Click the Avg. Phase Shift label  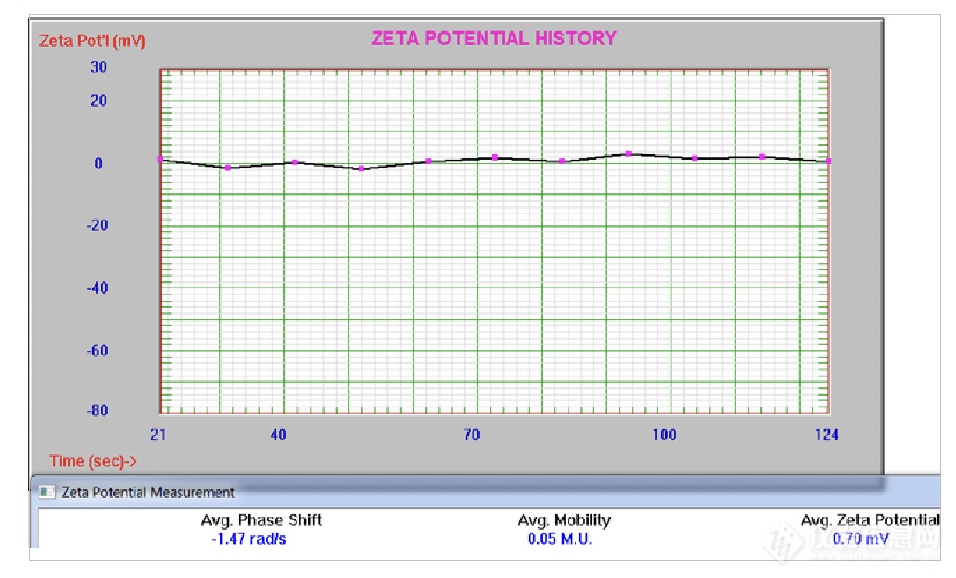coord(261,520)
